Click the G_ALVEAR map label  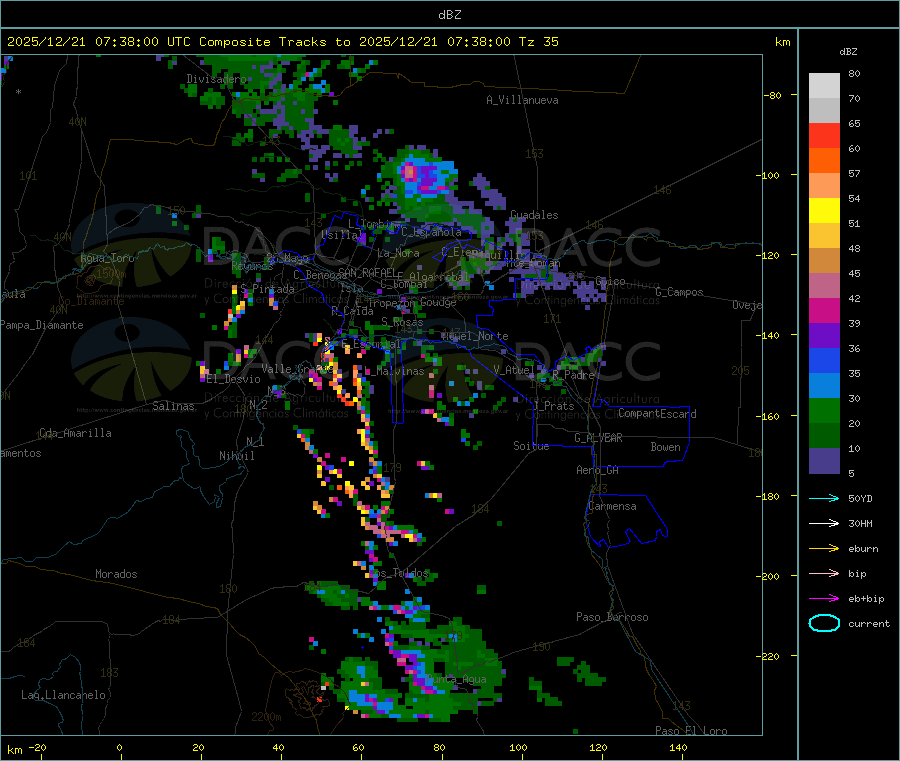click(x=598, y=438)
